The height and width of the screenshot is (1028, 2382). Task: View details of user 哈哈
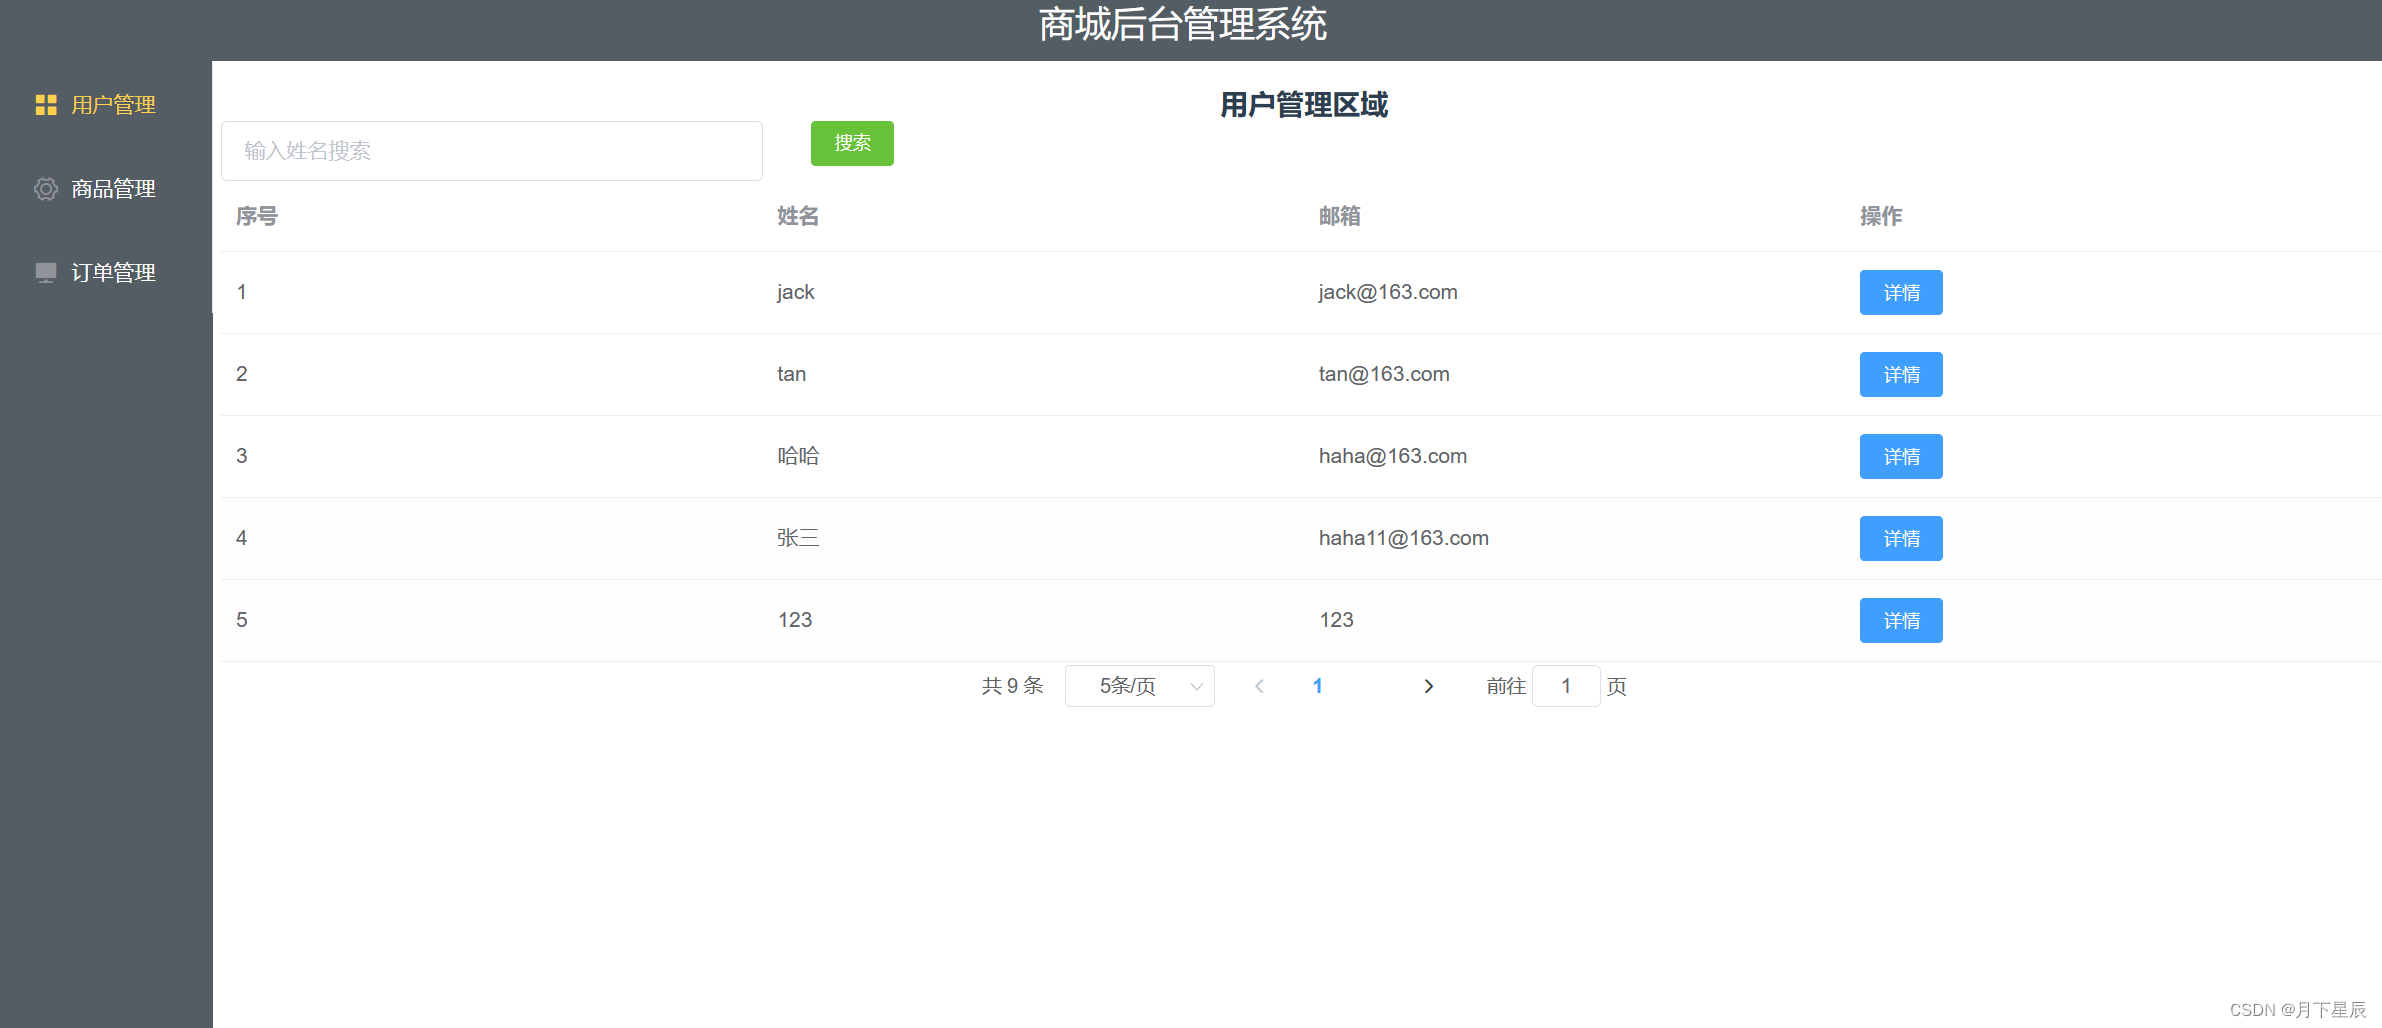point(1900,456)
